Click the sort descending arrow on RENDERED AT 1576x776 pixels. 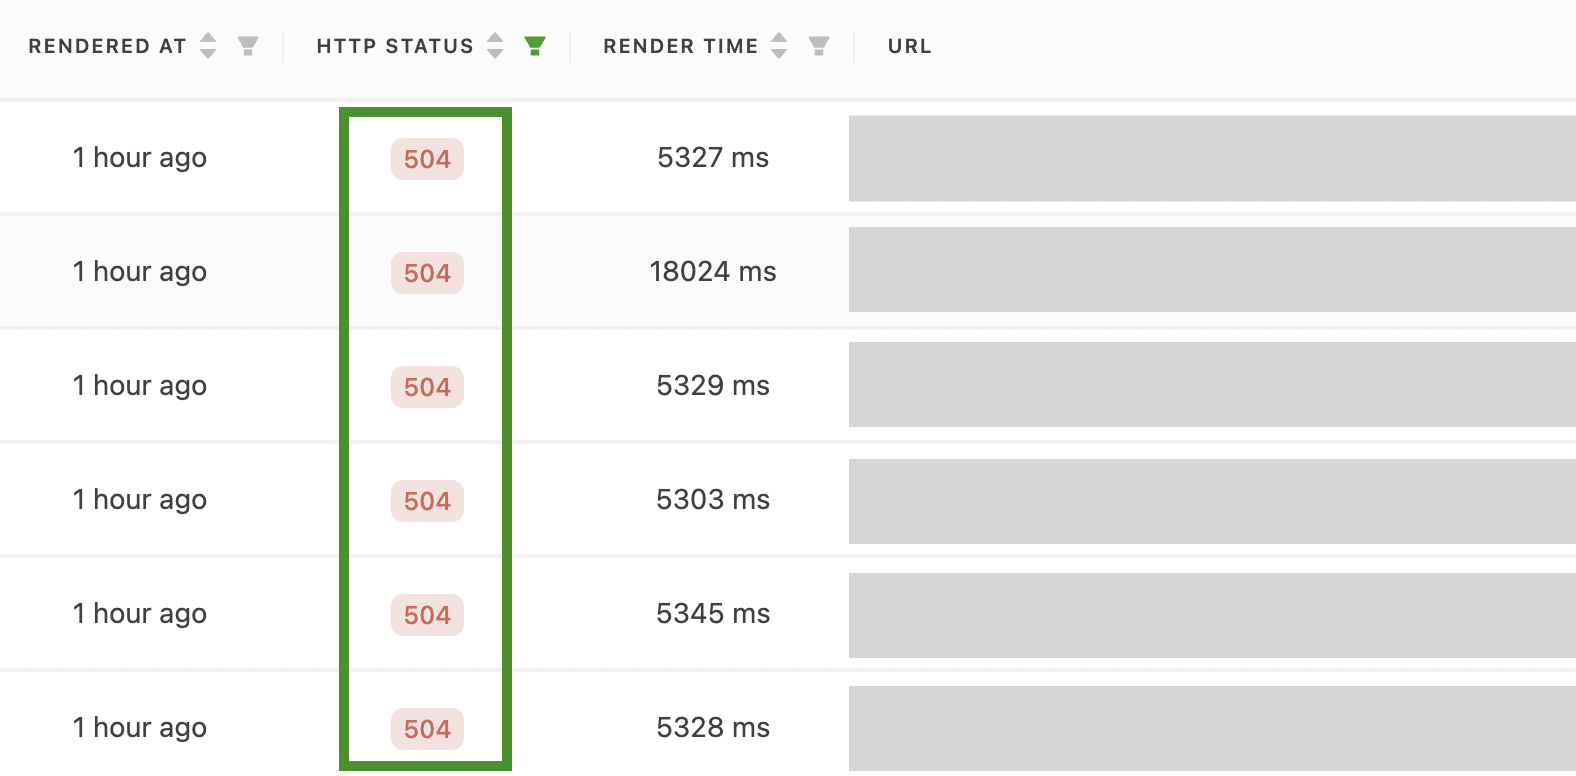click(x=207, y=51)
